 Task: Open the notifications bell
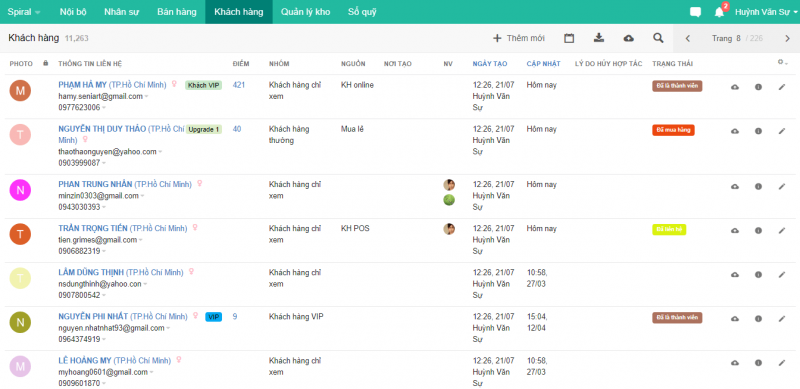[719, 12]
